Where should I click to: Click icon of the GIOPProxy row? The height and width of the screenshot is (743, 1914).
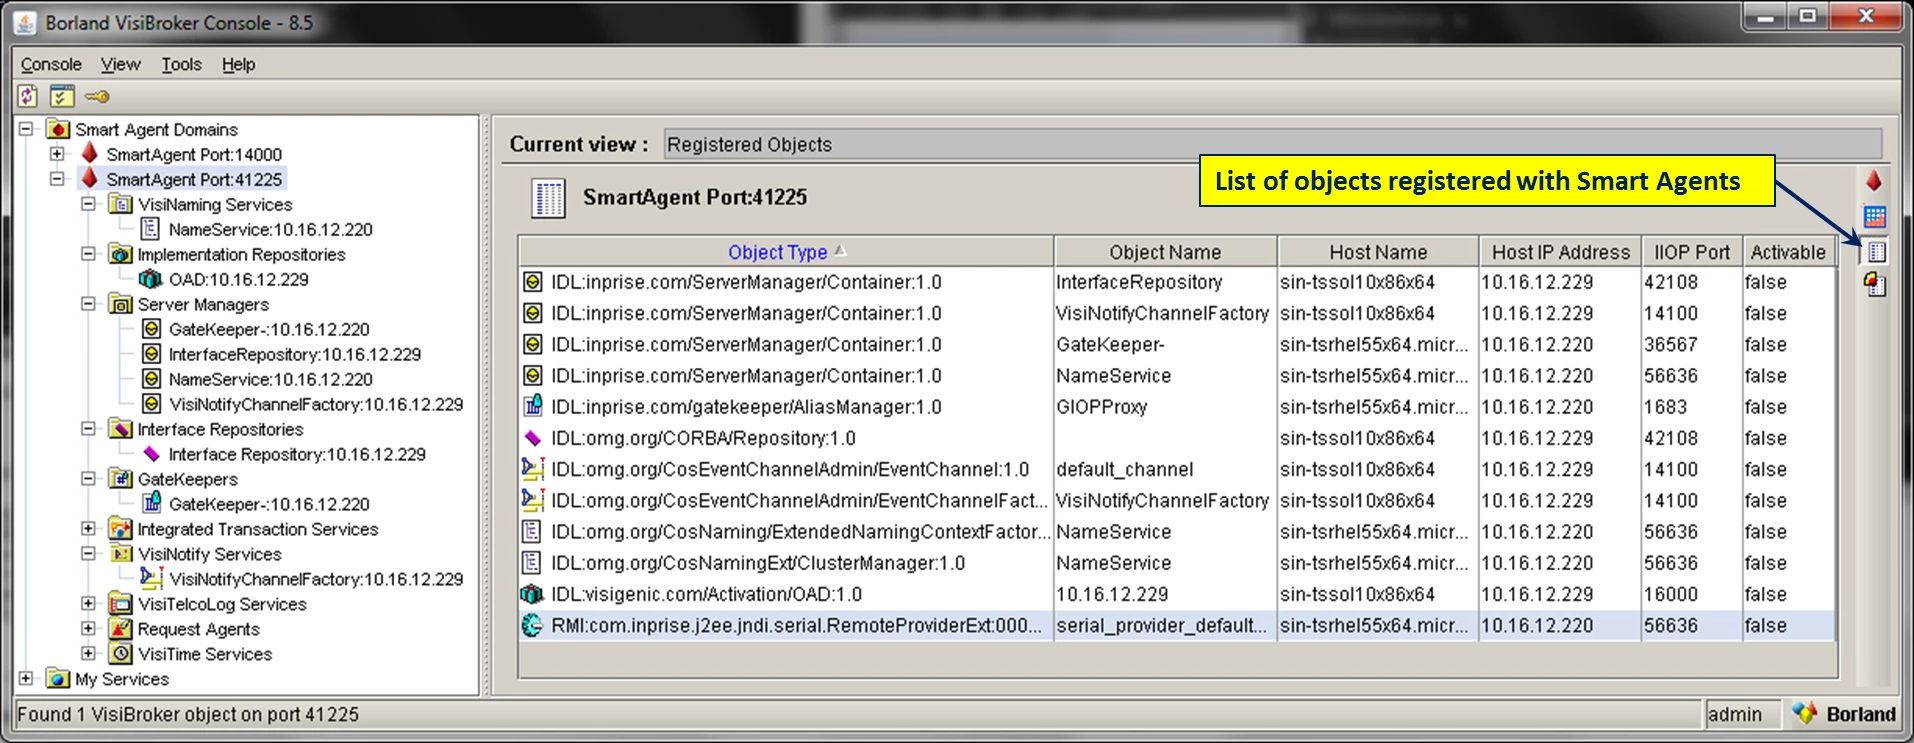(x=533, y=406)
